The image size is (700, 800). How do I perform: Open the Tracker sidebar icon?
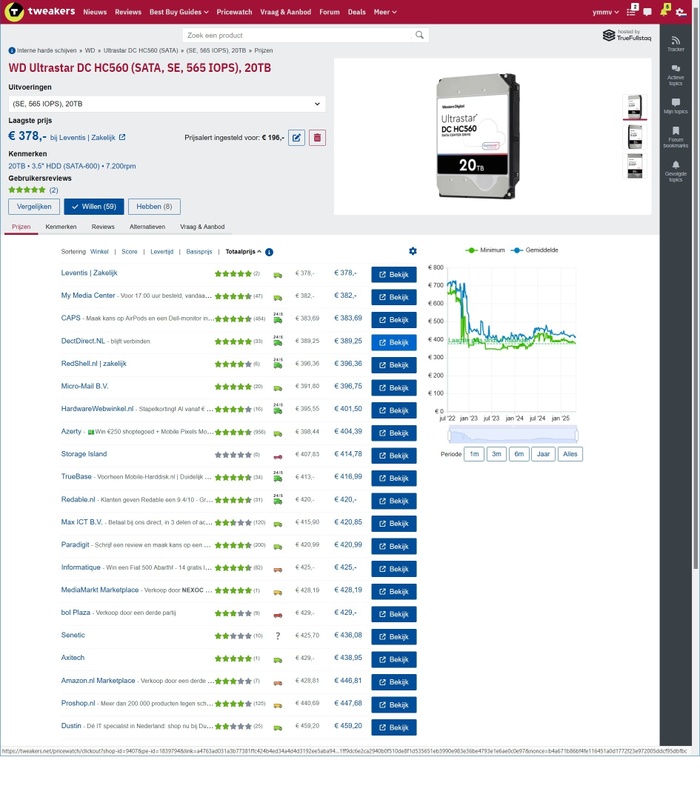coord(676,44)
